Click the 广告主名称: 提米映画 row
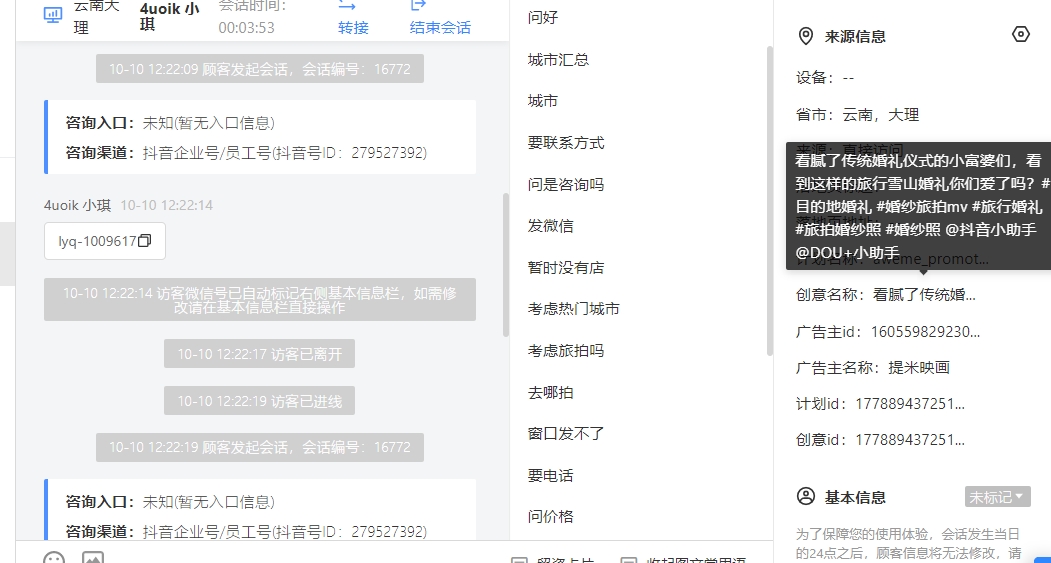 873,367
